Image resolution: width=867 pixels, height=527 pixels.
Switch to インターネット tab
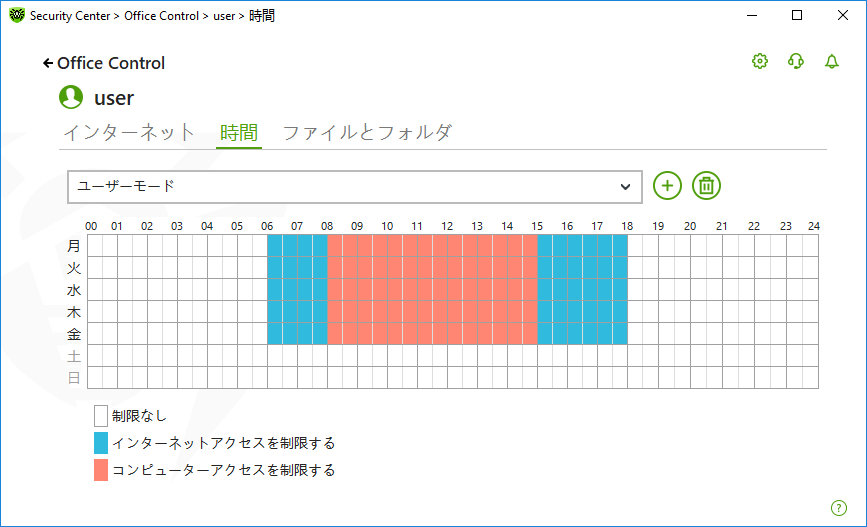[x=129, y=133]
